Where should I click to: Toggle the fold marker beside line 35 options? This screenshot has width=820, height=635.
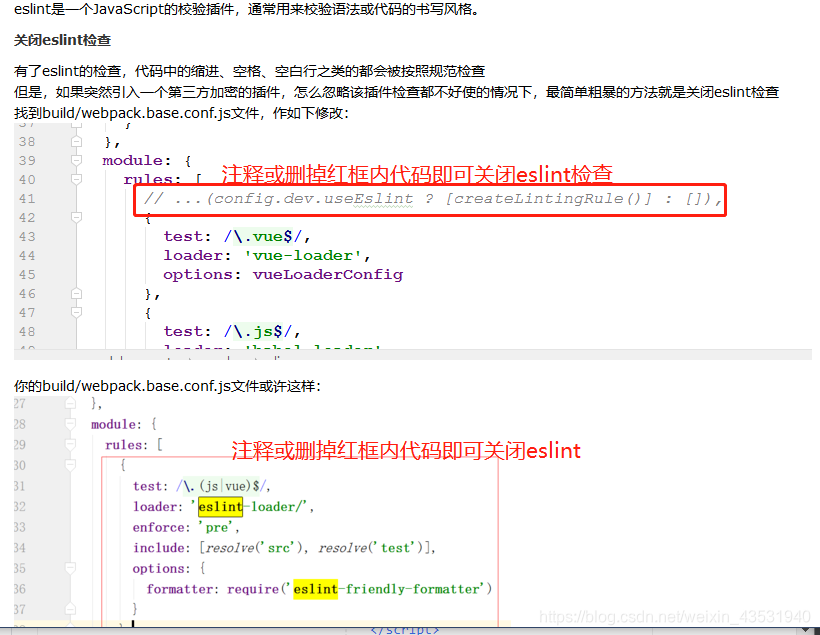coord(70,568)
